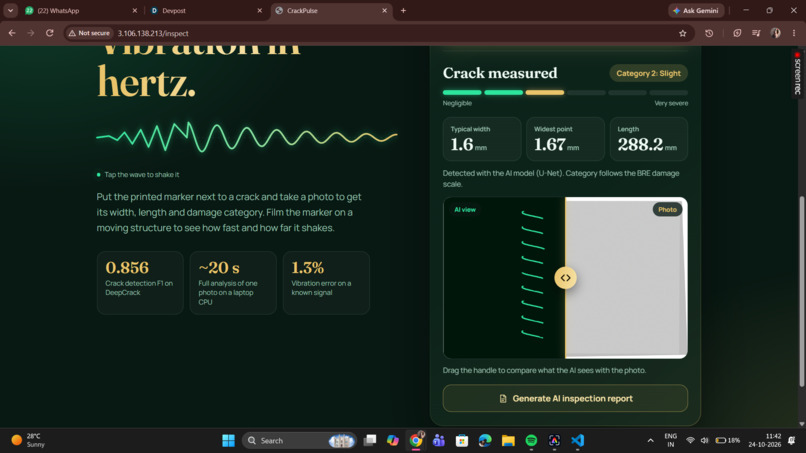Open Google Chrome in the taskbar
This screenshot has height=453, width=806.
coord(416,441)
